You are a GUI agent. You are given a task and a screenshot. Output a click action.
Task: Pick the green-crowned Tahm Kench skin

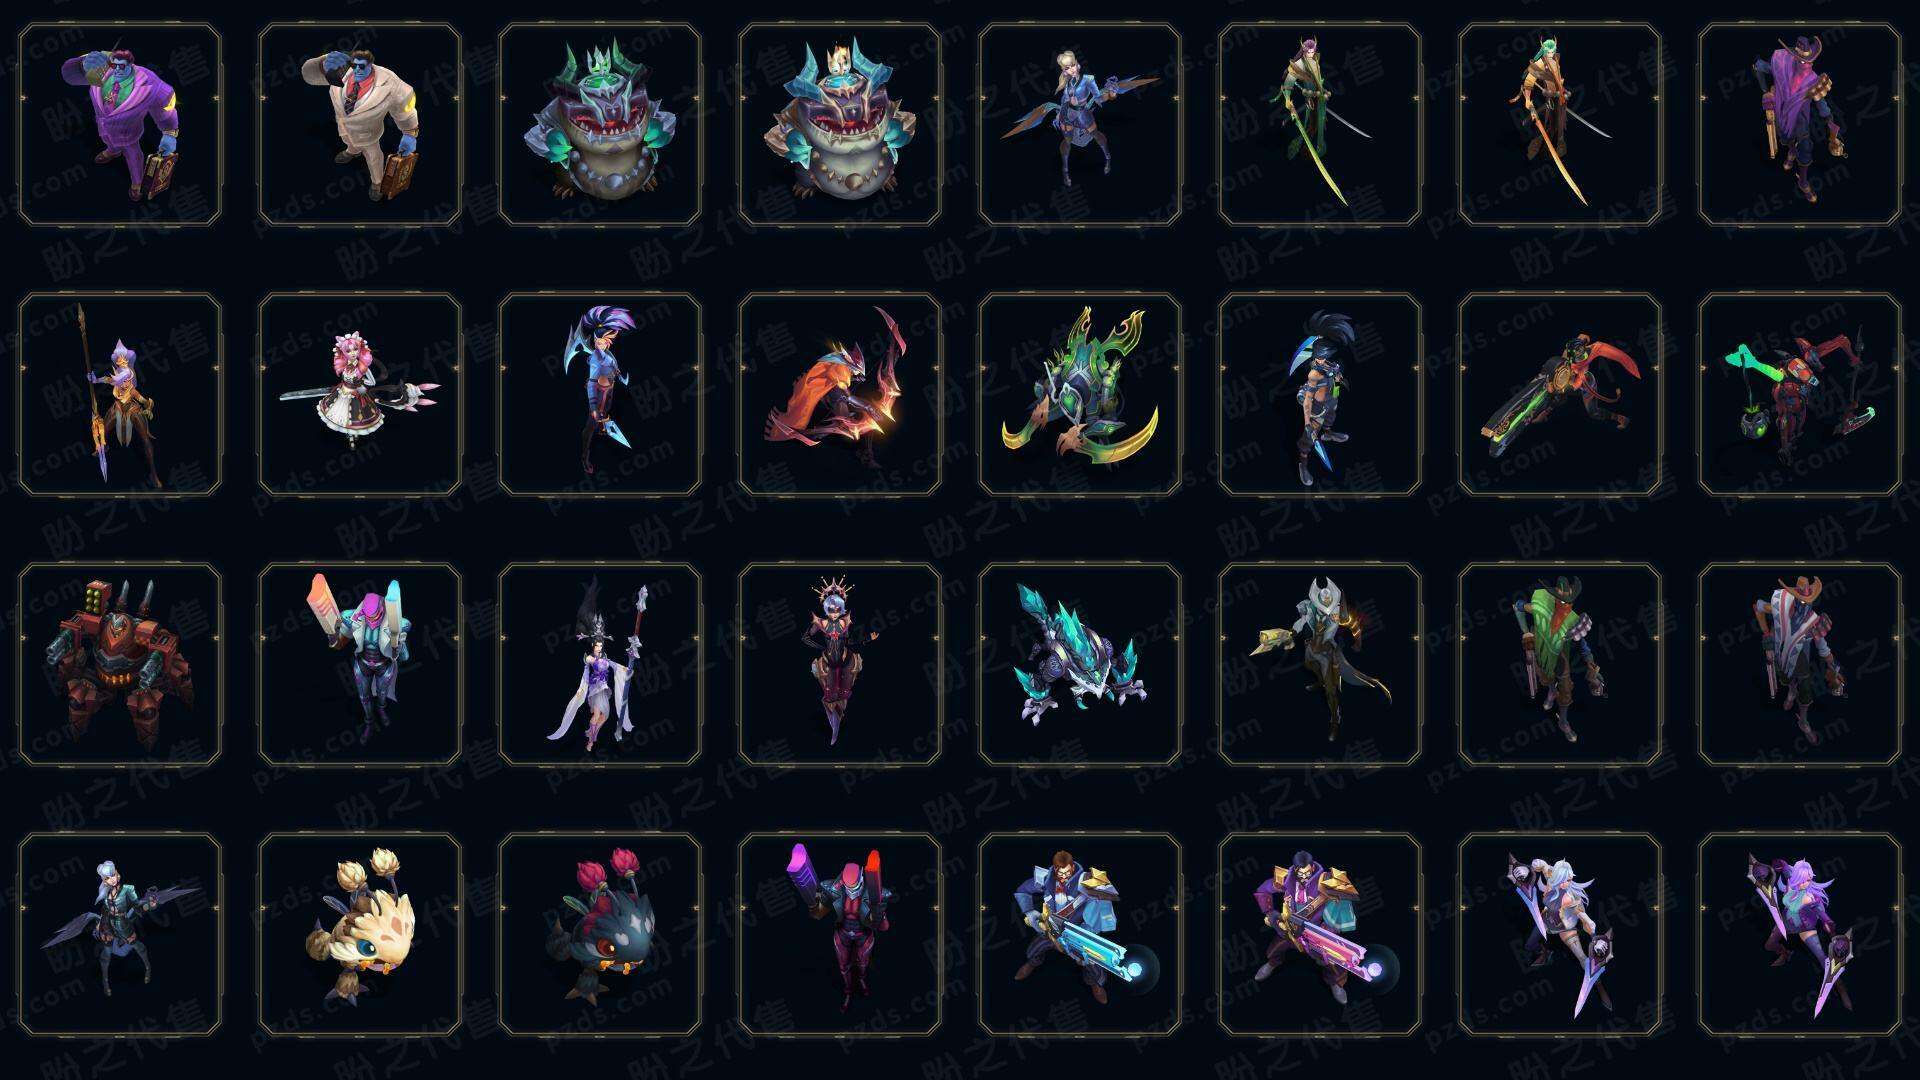click(600, 125)
